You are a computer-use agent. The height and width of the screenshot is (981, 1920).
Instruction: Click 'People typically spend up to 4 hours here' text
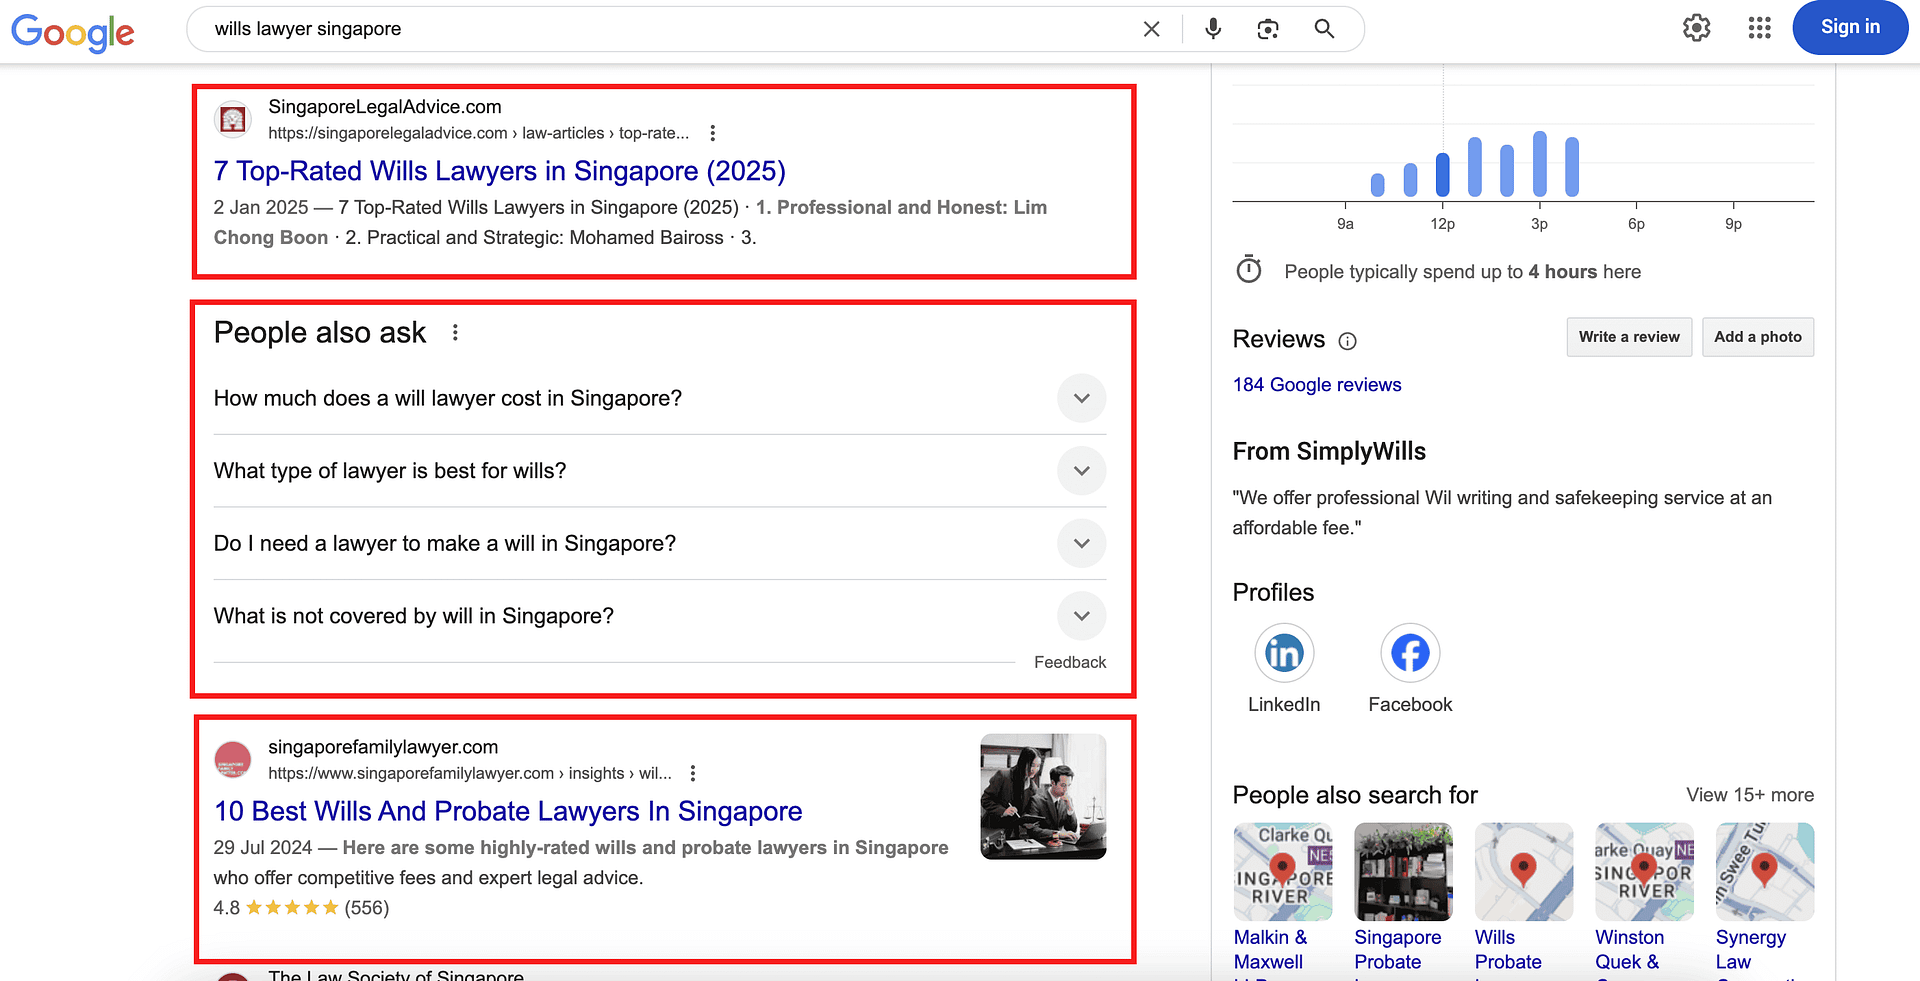(x=1462, y=272)
